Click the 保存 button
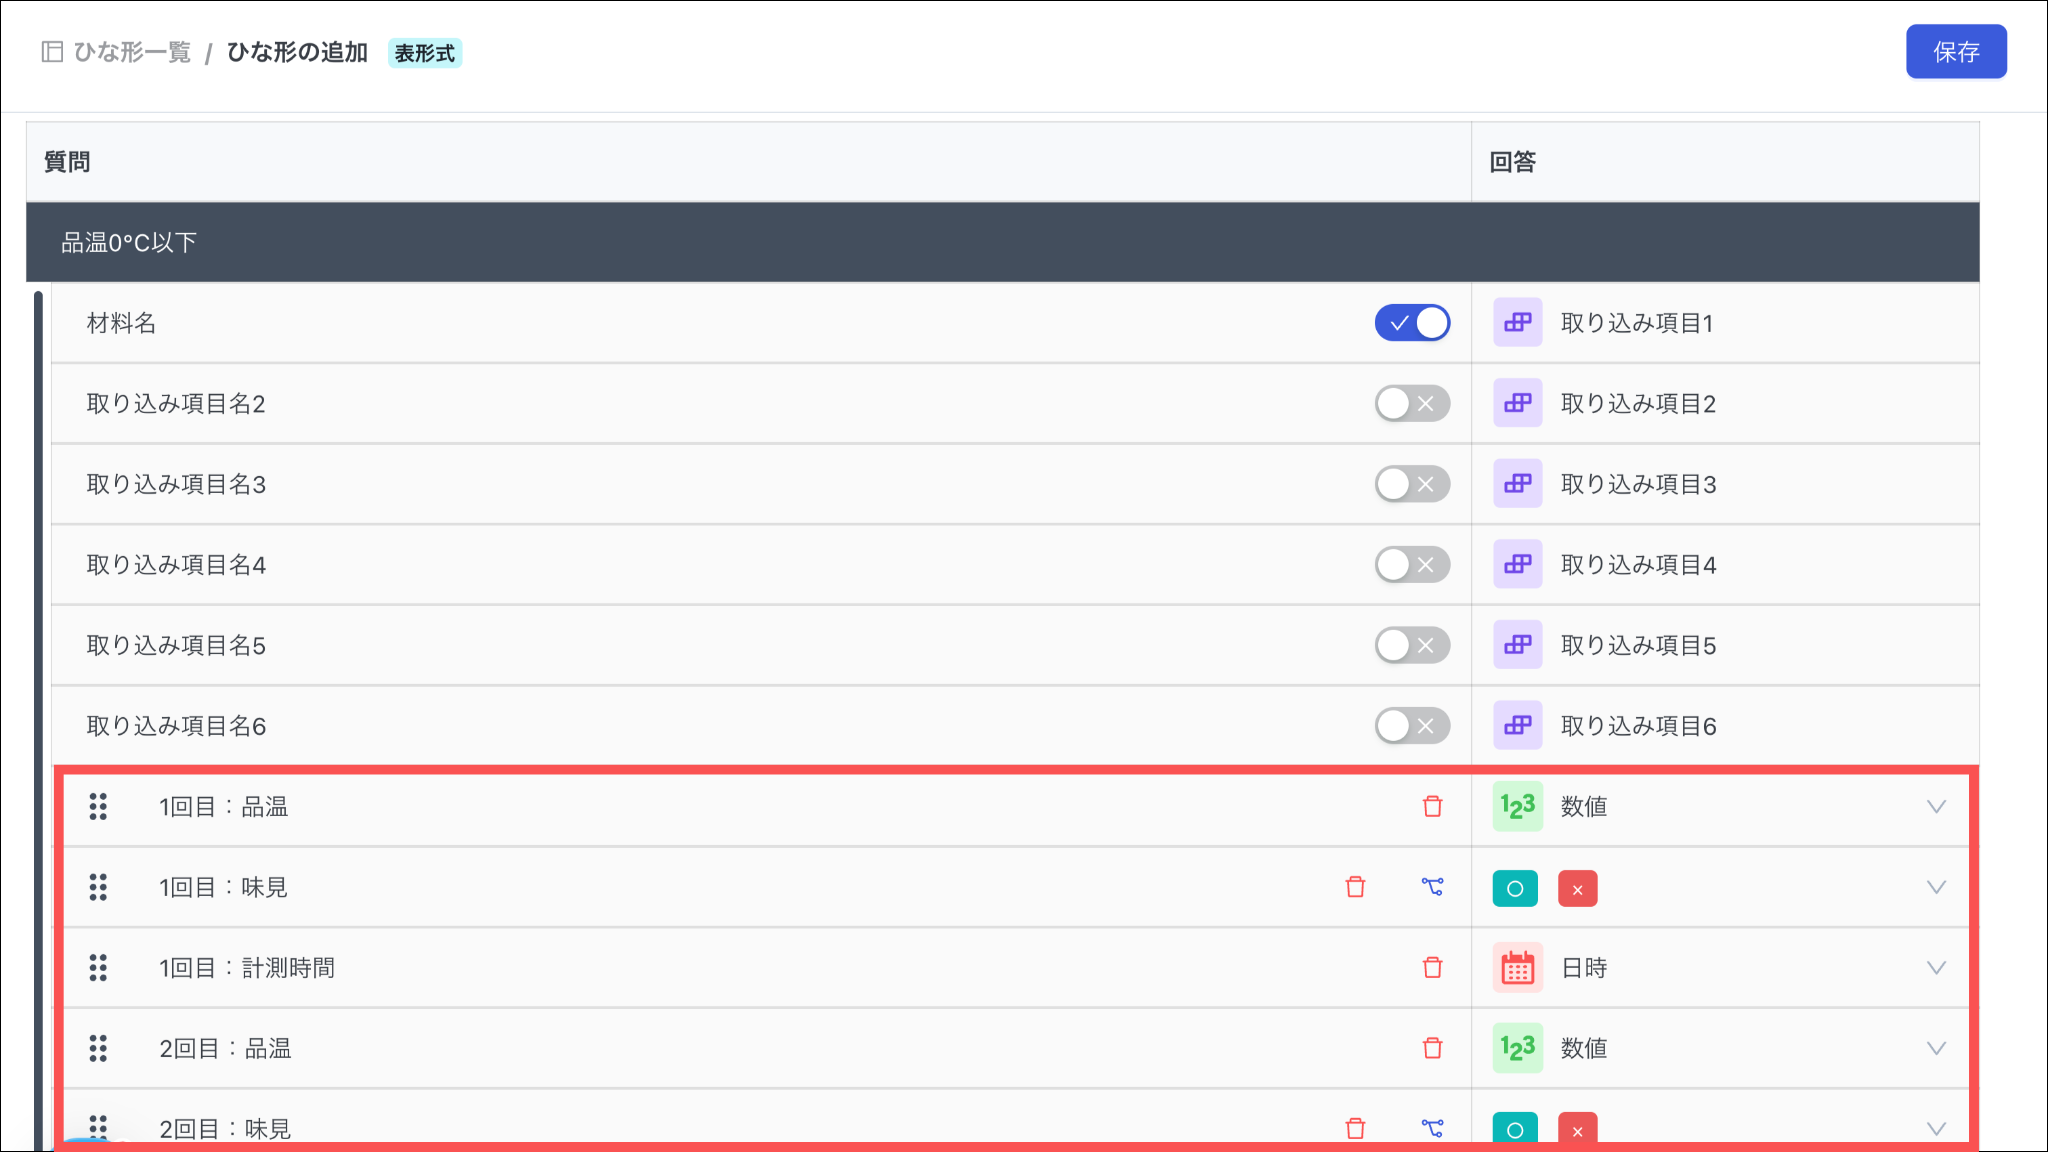 1955,52
